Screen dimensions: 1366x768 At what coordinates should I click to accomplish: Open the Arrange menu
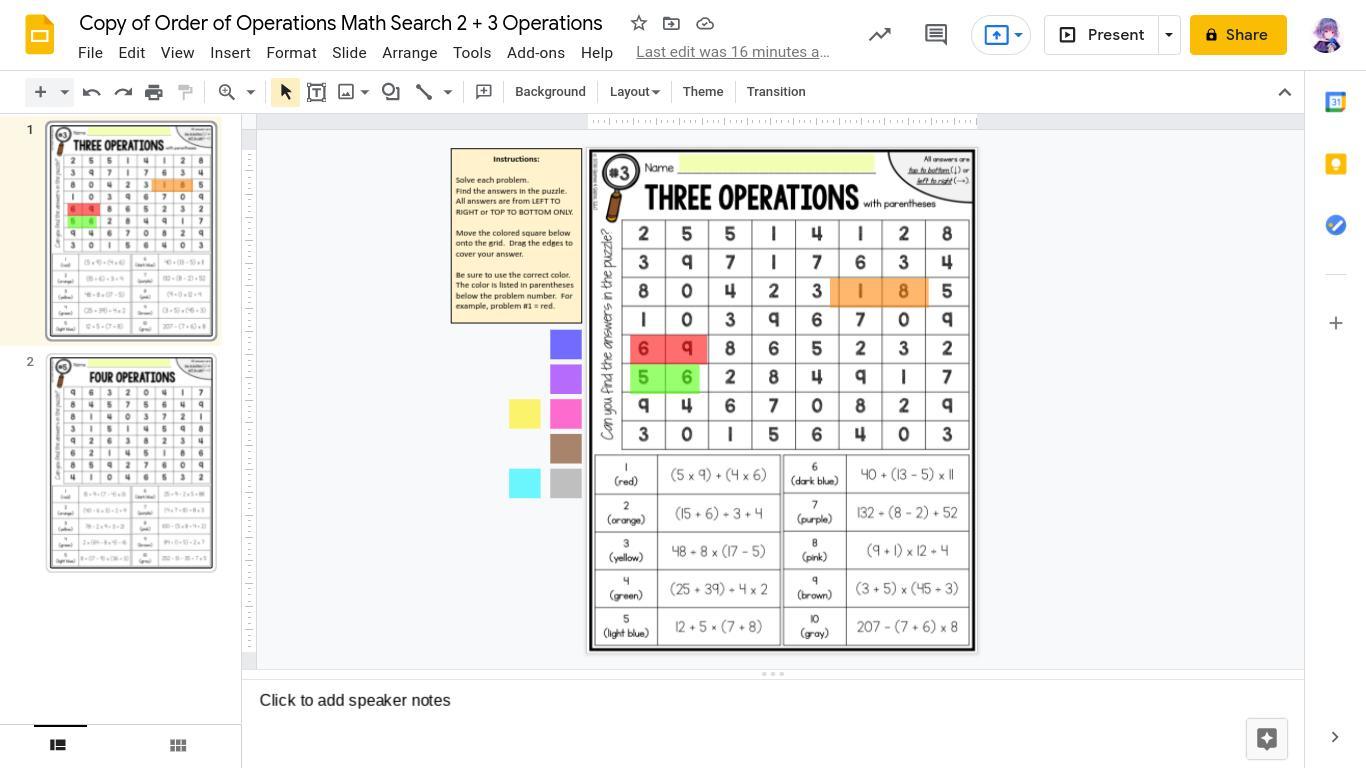pos(410,53)
